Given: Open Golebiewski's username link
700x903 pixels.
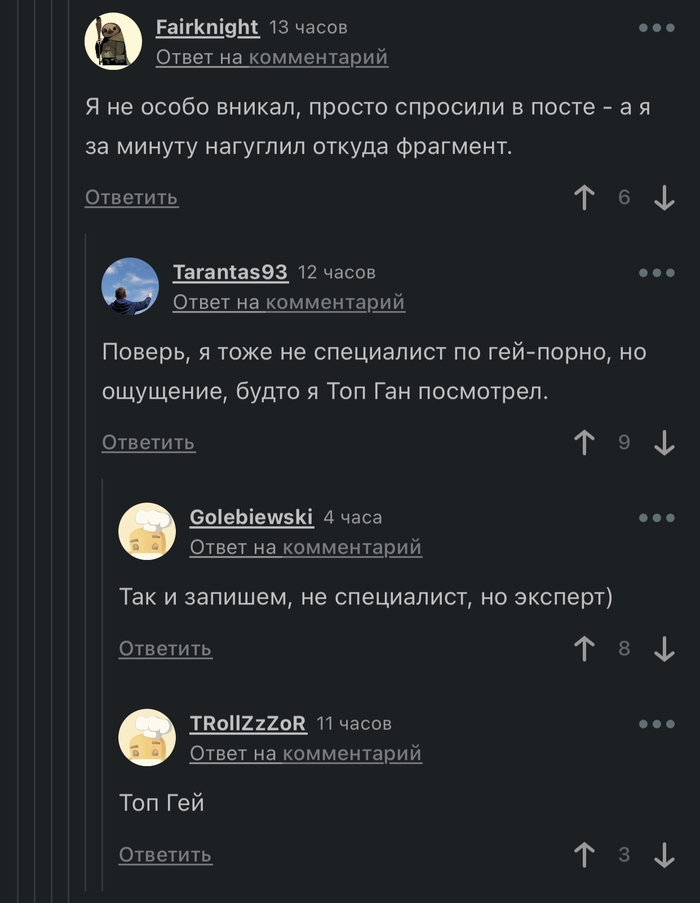Looking at the screenshot, I should click(x=251, y=517).
